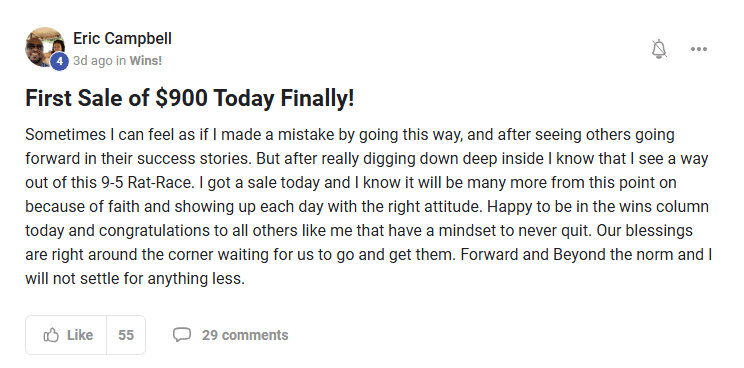Viewport: 744px width, 368px height.
Task: Open the Wins! category link
Action: point(146,61)
